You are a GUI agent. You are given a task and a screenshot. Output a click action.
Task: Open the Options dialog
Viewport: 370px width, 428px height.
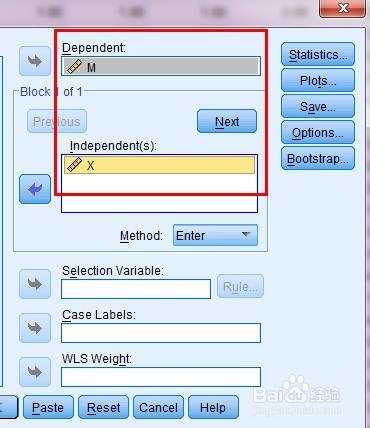318,132
